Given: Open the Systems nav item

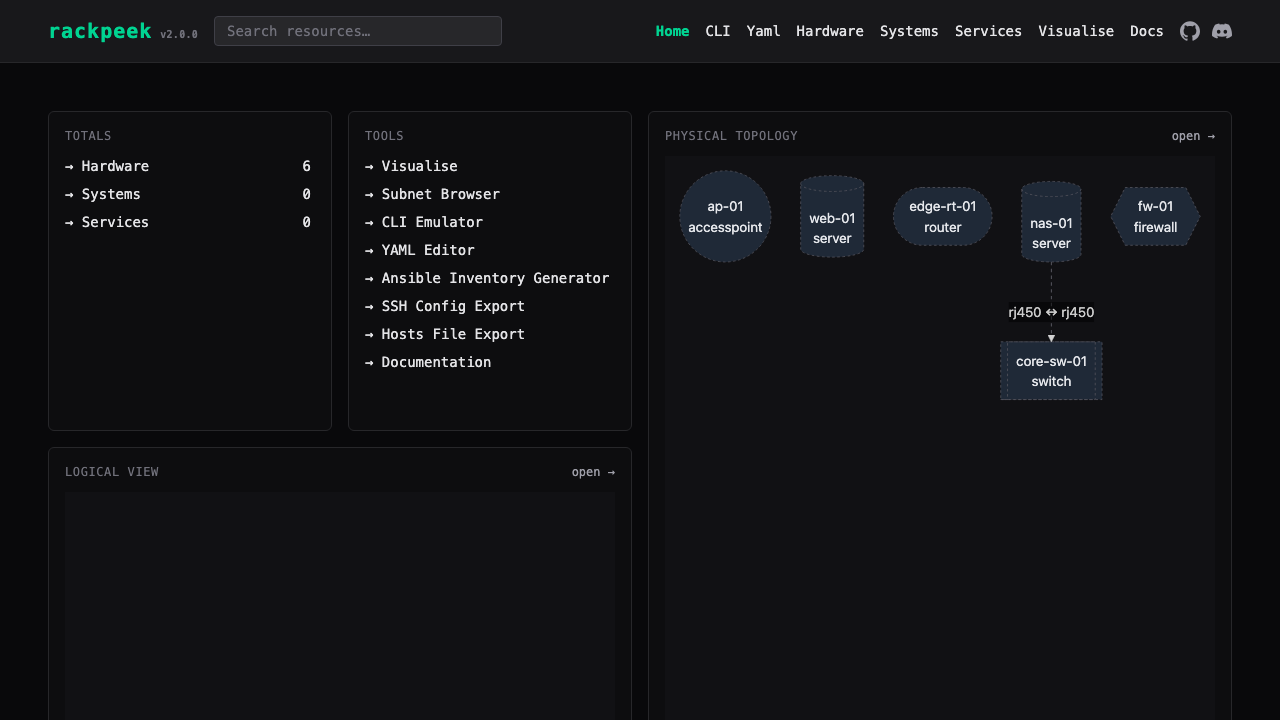Looking at the screenshot, I should [909, 31].
